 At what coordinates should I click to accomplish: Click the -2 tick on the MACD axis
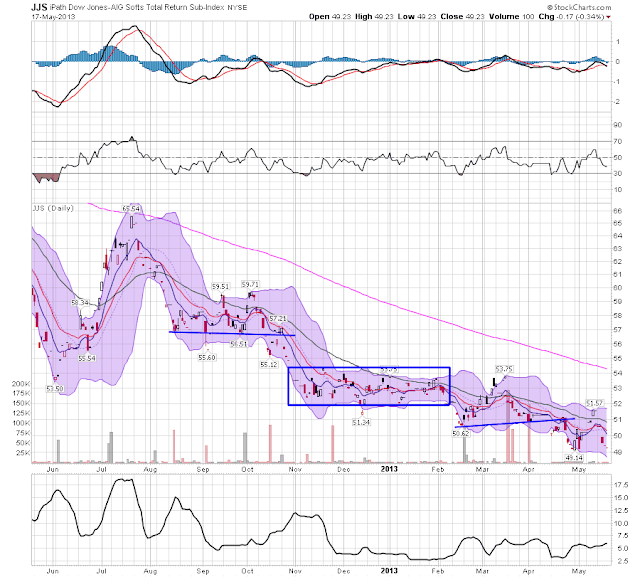point(618,102)
